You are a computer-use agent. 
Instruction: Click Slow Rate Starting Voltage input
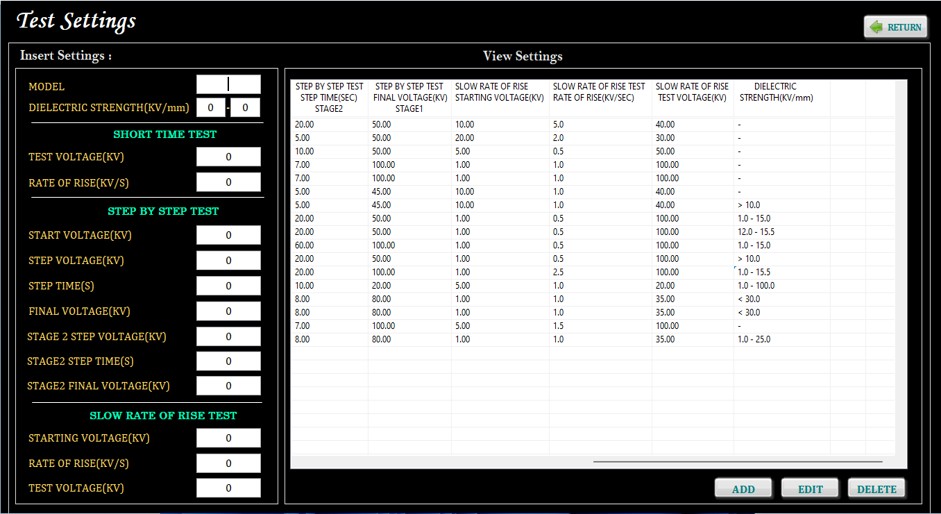(228, 438)
